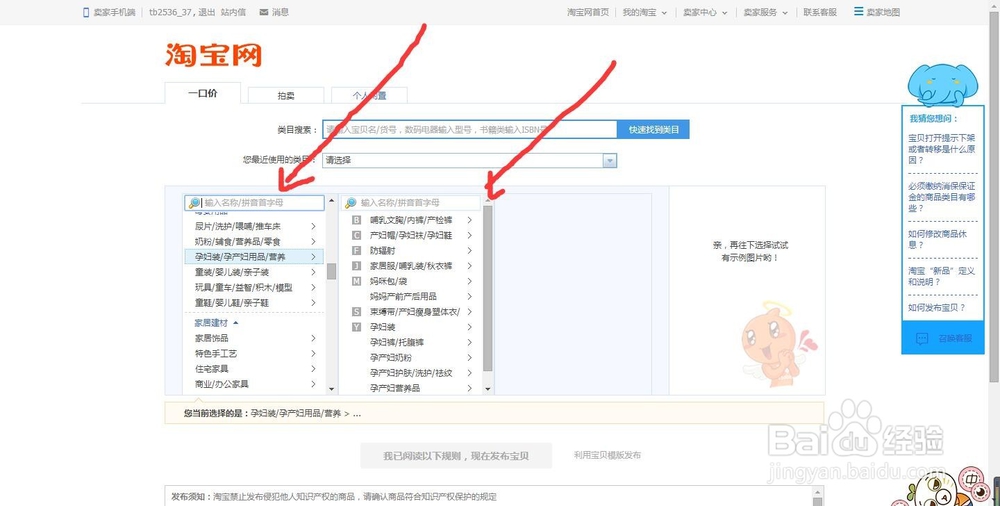Click 利用宝贝模版发布 link
Screen dimensions: 1000x506
tap(607, 455)
